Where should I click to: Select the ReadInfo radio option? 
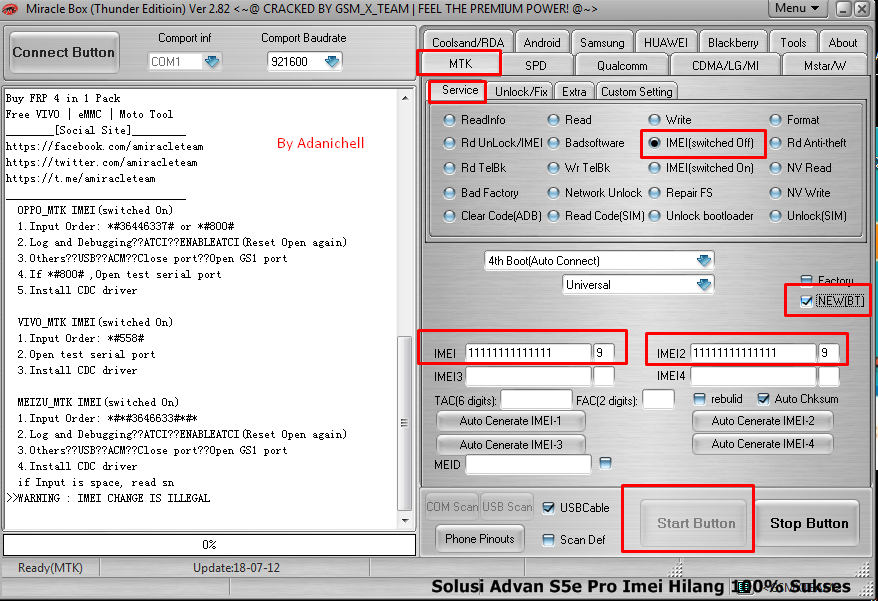449,120
